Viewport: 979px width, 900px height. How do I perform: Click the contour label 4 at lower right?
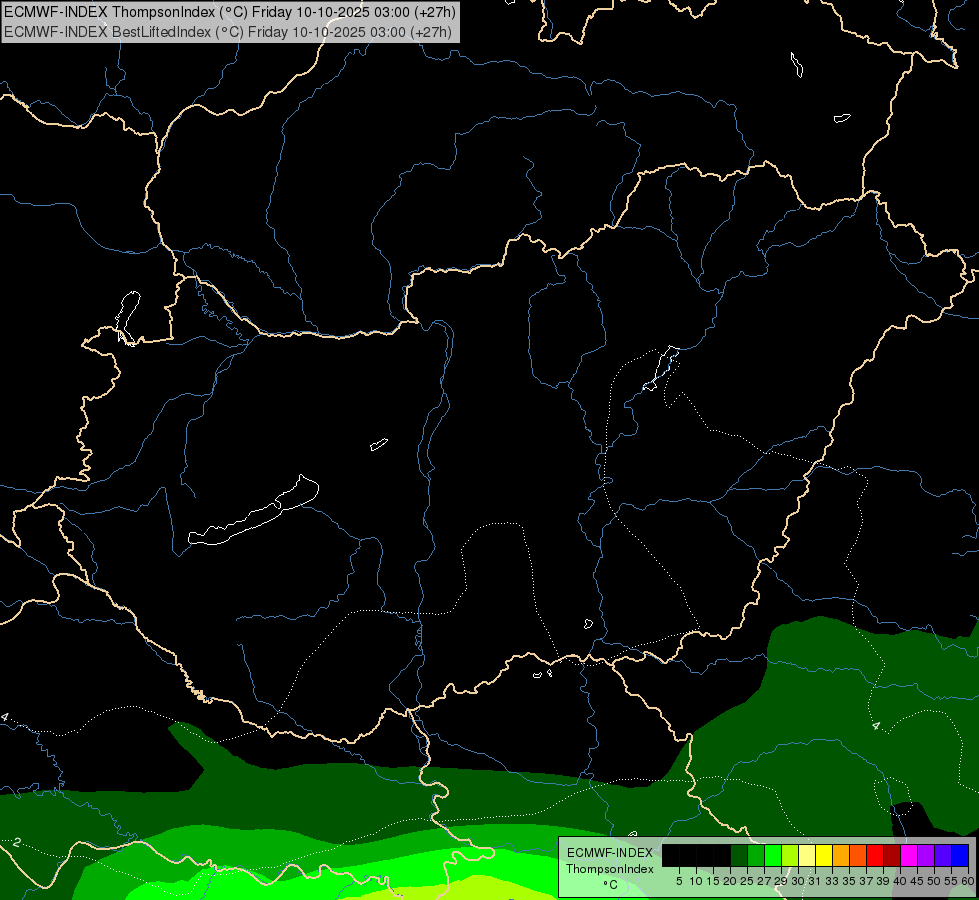click(x=876, y=726)
